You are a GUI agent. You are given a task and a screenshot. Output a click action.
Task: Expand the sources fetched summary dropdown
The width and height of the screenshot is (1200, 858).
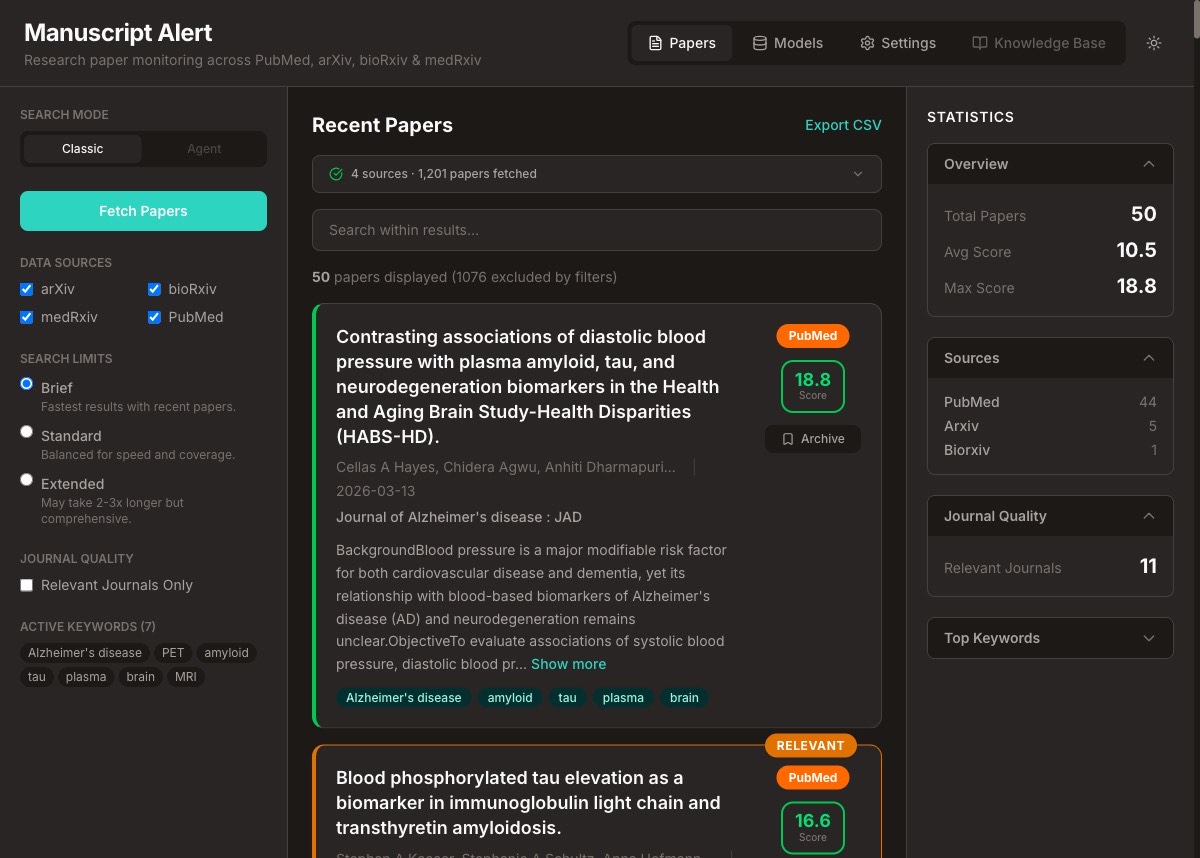click(x=857, y=174)
